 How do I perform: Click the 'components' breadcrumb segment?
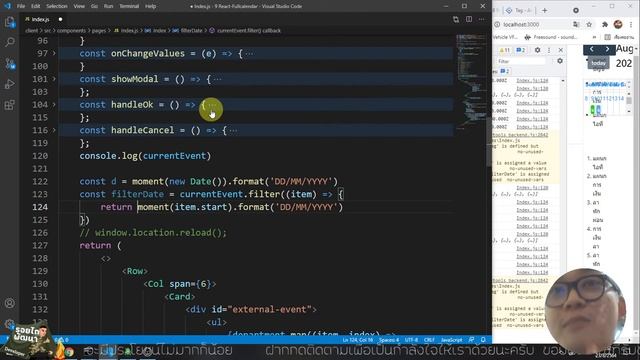pyautogui.click(x=71, y=31)
